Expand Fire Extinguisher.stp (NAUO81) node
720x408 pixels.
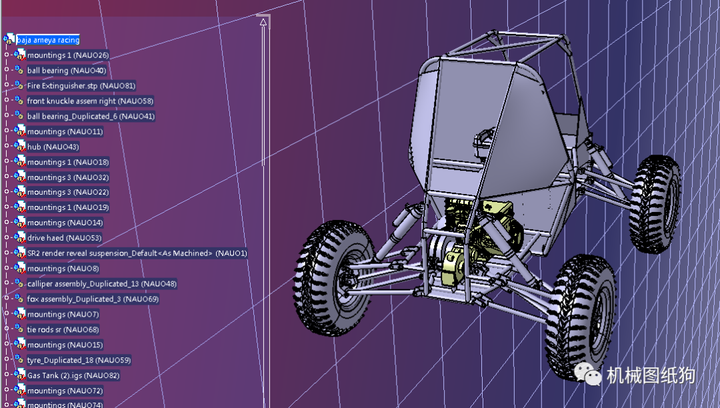pos(6,85)
